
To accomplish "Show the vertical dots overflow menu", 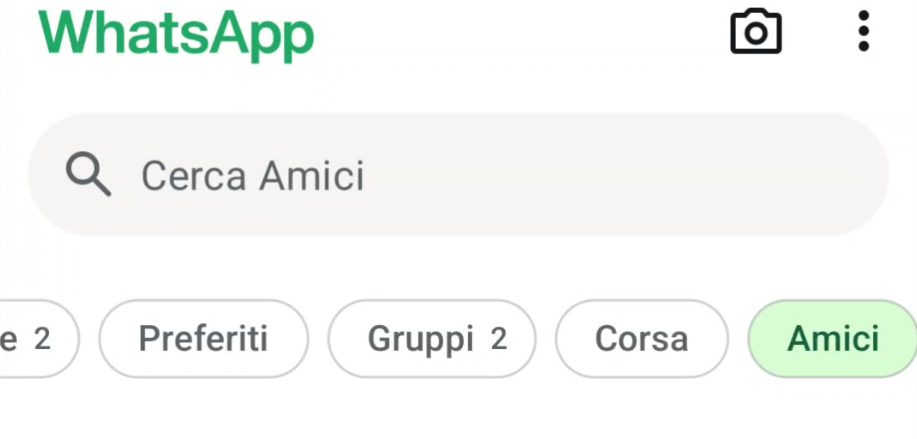I will click(864, 32).
